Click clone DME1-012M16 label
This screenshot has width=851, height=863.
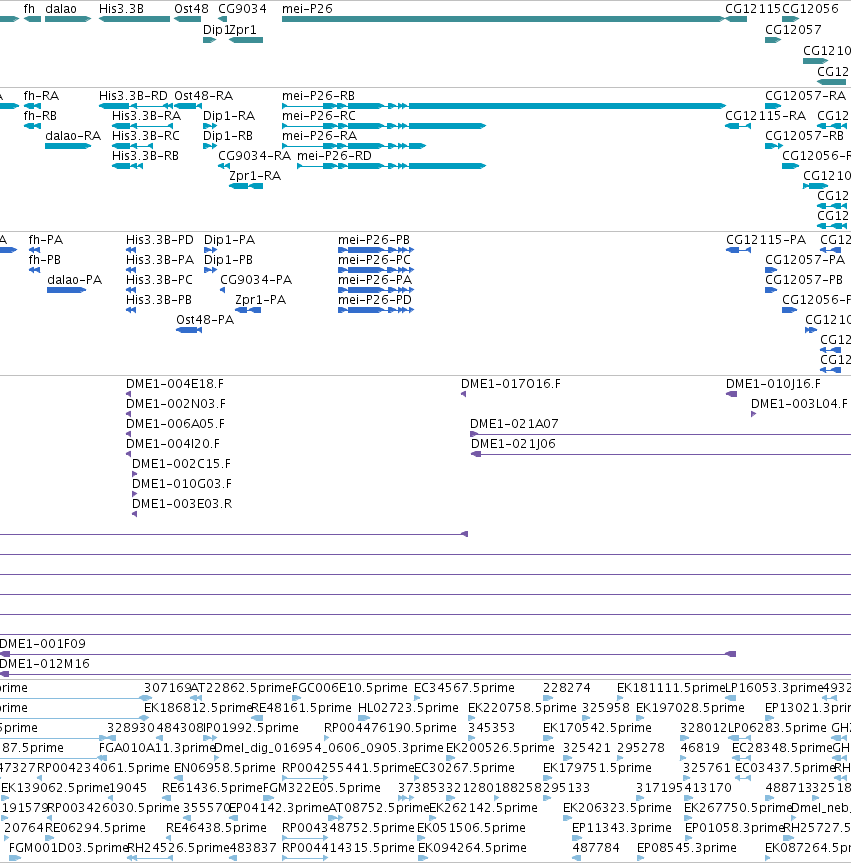point(45,664)
